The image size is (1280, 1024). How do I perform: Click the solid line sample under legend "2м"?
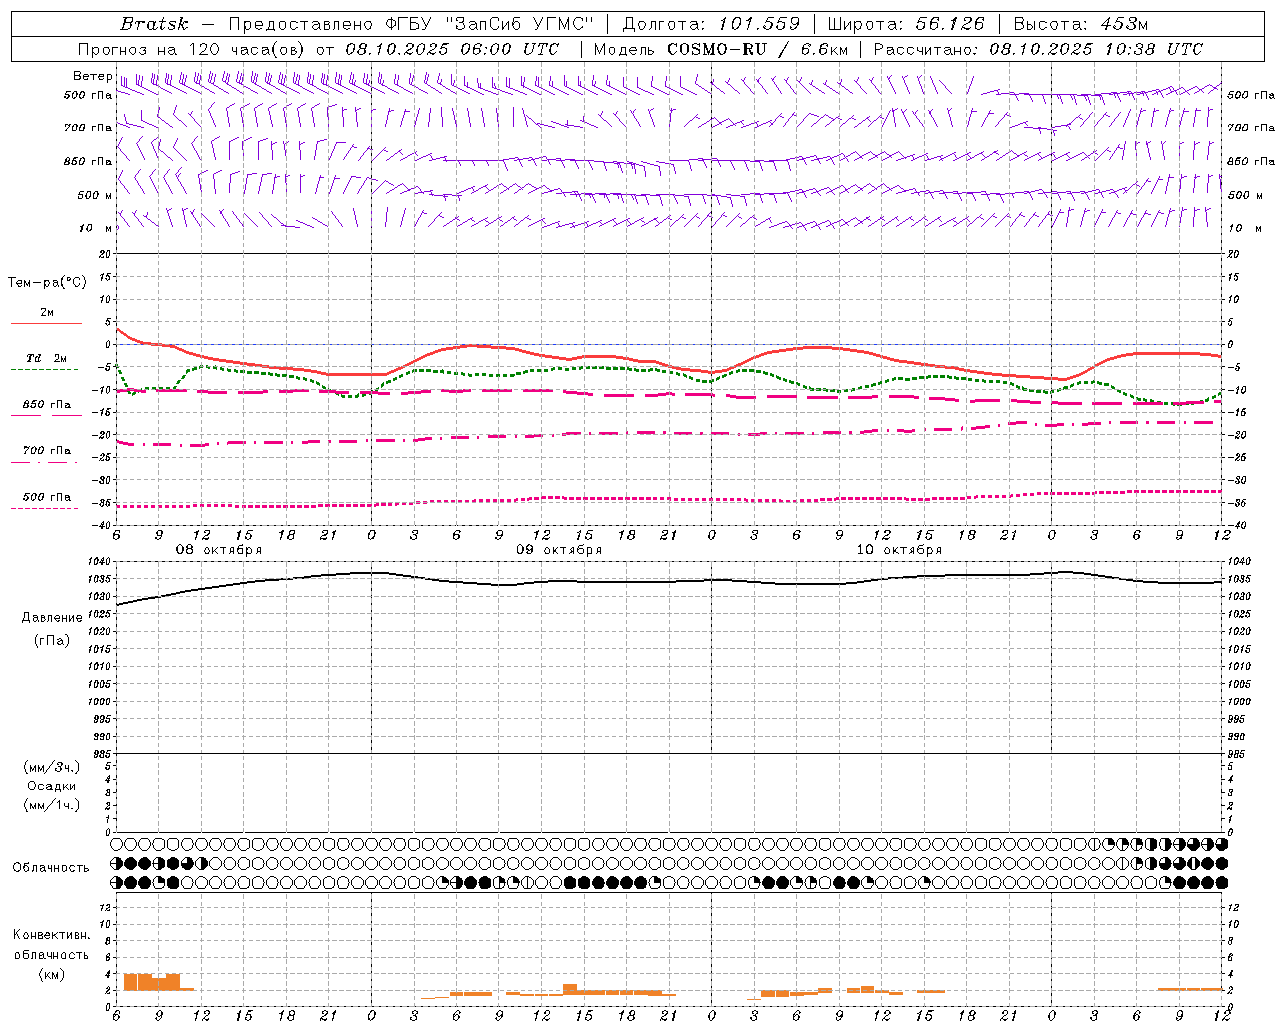46,324
